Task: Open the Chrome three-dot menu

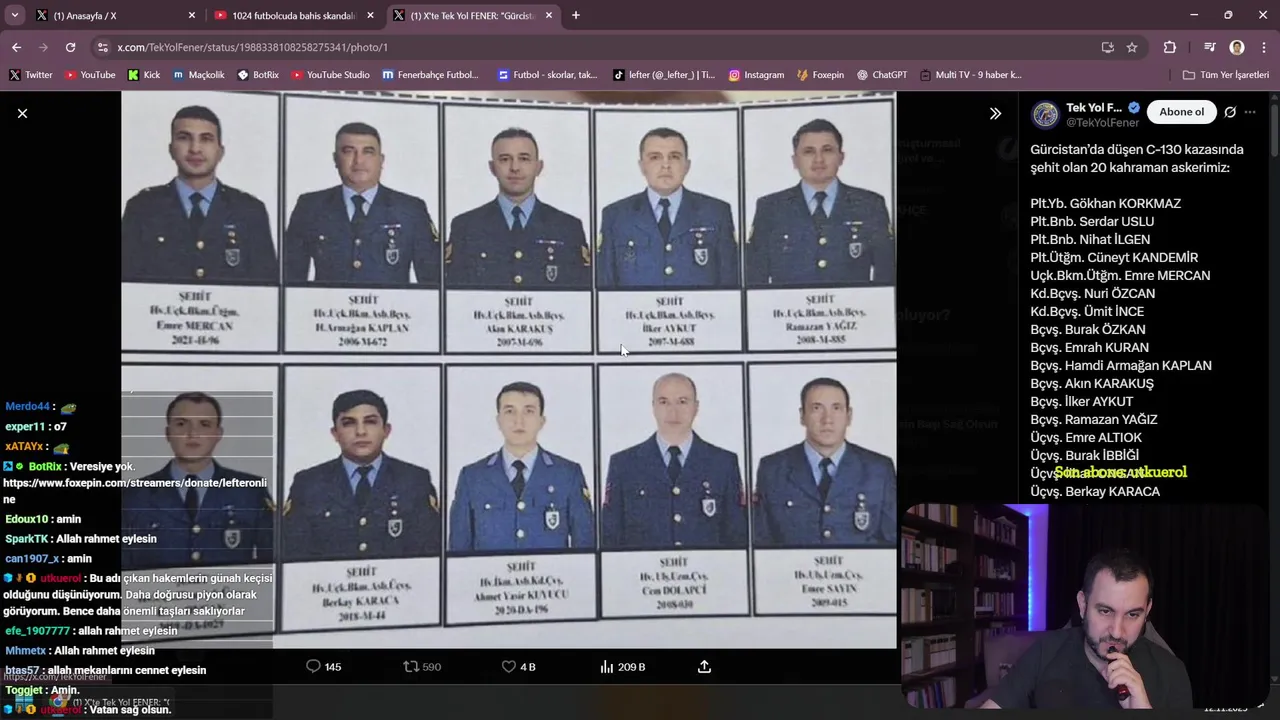Action: (x=1262, y=47)
